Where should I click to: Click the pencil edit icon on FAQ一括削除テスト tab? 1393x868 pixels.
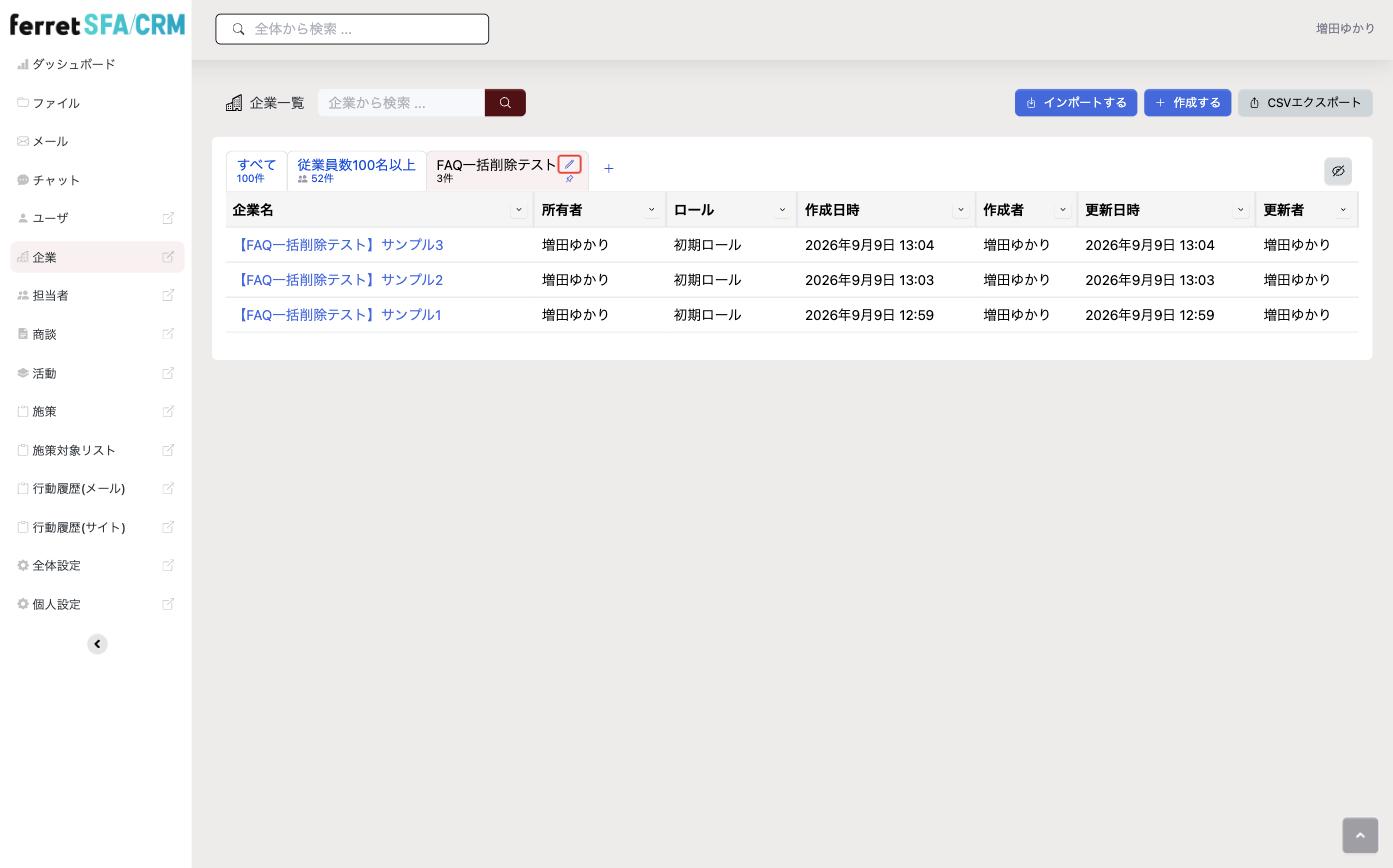point(569,164)
